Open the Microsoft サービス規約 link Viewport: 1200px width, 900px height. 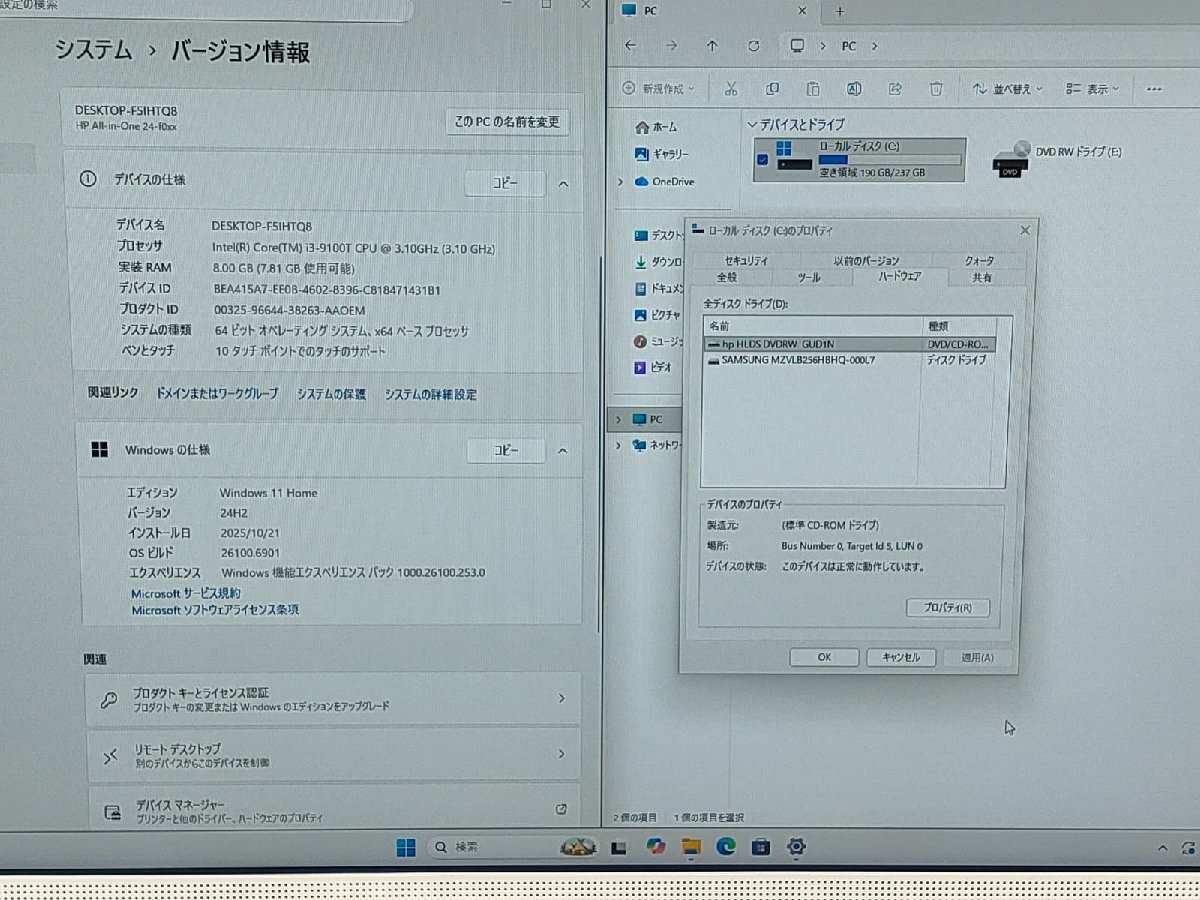[x=186, y=593]
